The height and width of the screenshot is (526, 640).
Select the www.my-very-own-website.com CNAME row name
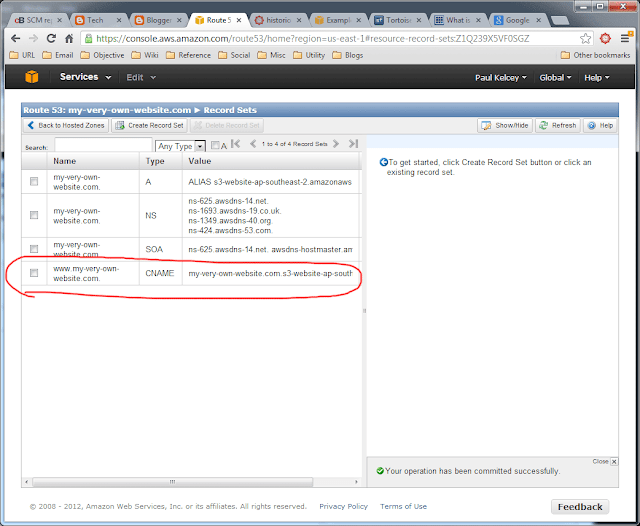[x=86, y=273]
